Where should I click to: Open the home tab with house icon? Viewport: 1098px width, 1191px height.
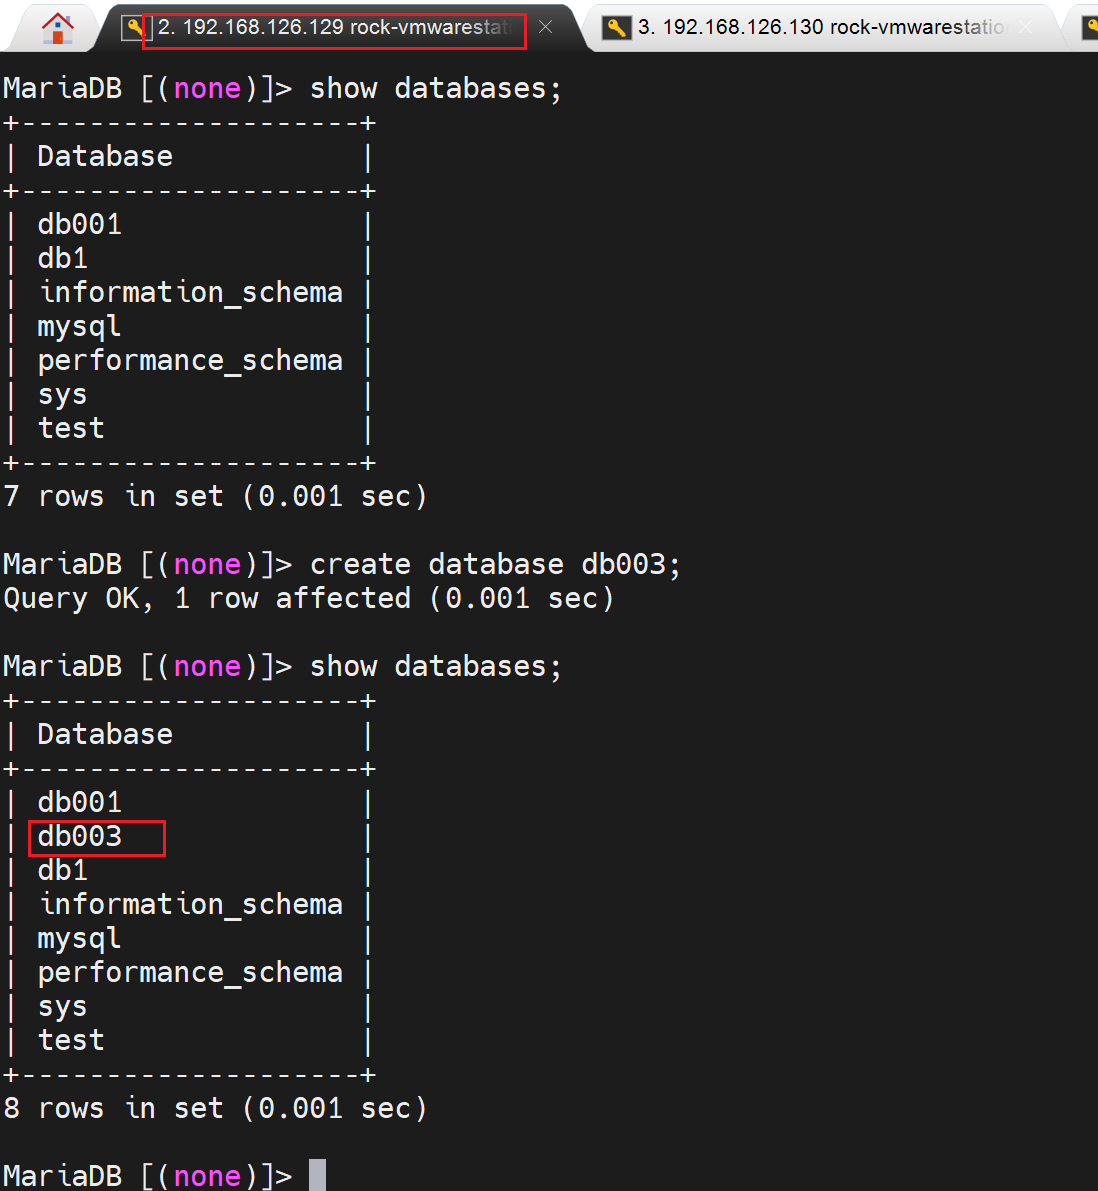click(x=58, y=27)
